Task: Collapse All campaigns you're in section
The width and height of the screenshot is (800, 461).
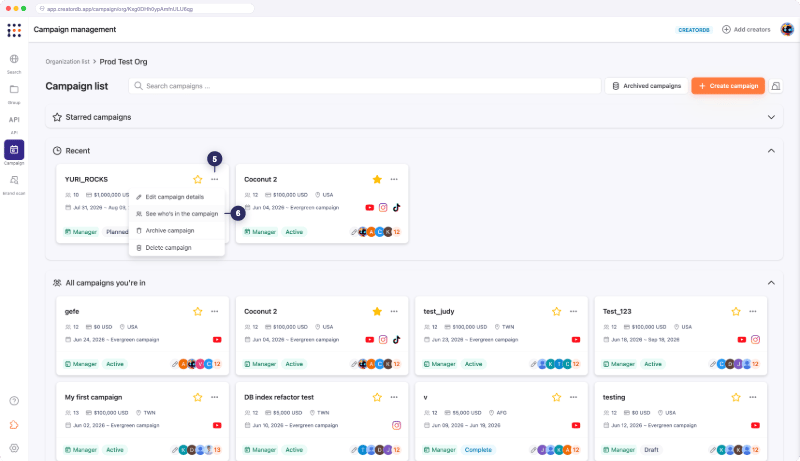Action: click(771, 283)
